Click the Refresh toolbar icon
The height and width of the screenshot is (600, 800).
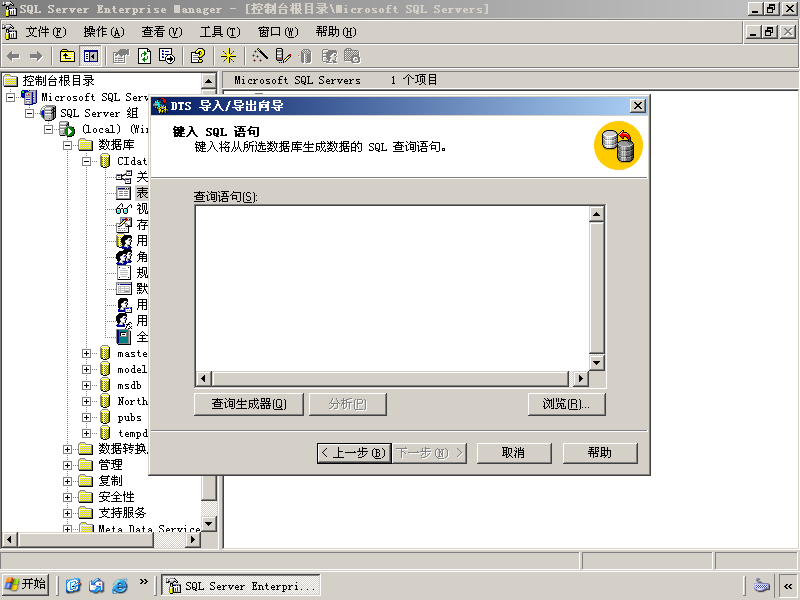[144, 56]
